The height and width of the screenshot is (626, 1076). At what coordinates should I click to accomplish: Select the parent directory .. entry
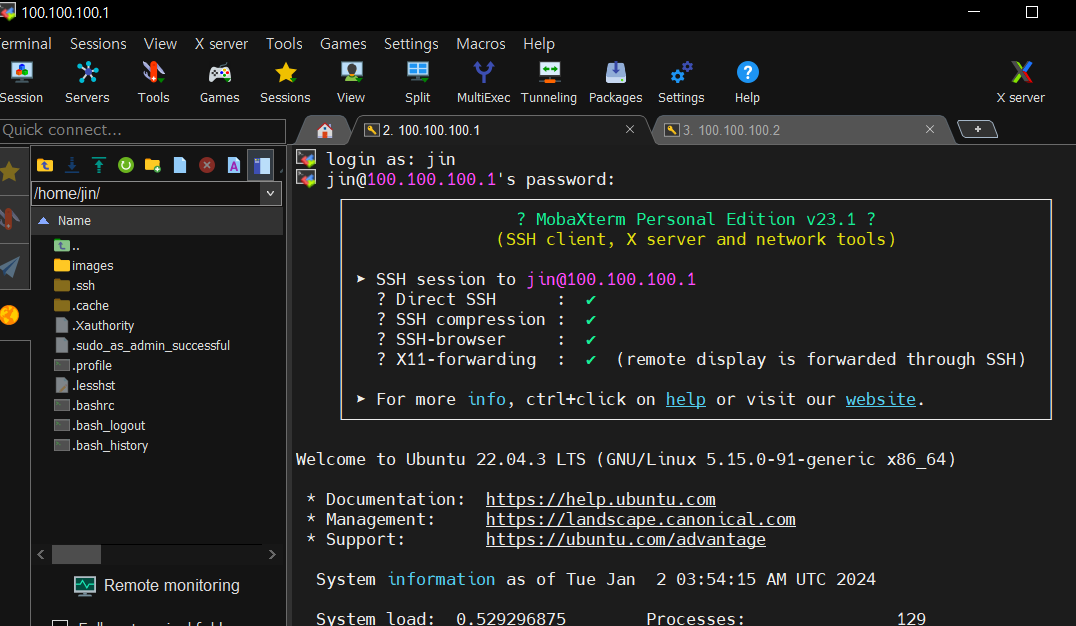[67, 246]
